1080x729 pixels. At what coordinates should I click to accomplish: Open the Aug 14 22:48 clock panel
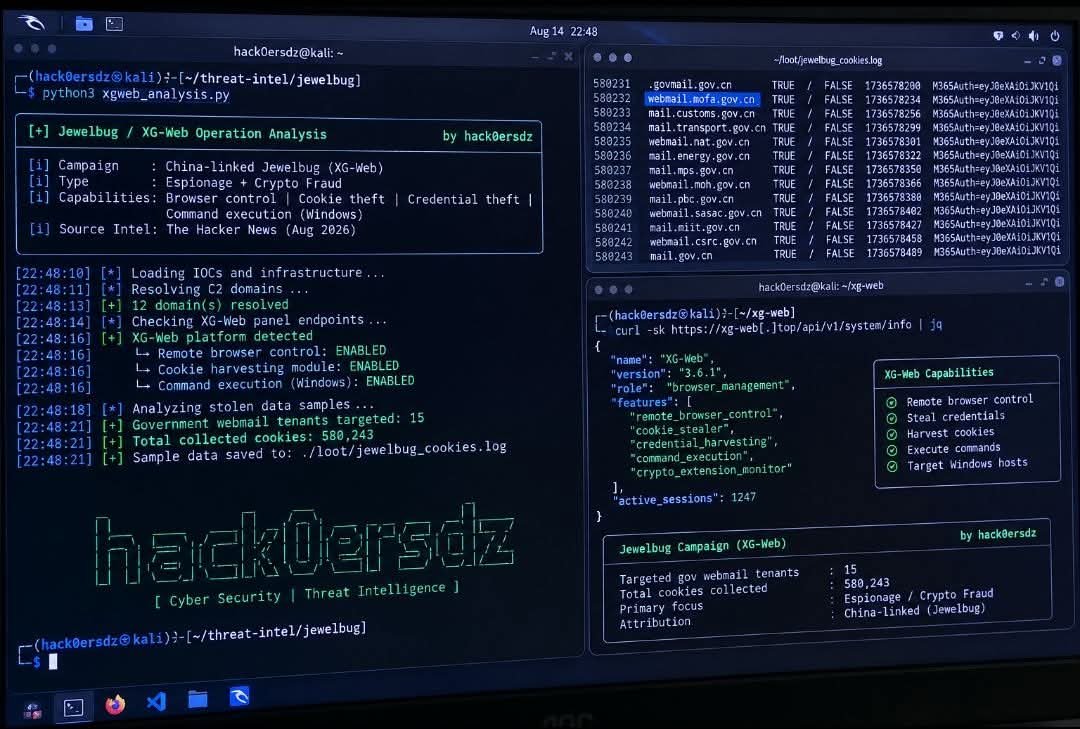coord(563,32)
